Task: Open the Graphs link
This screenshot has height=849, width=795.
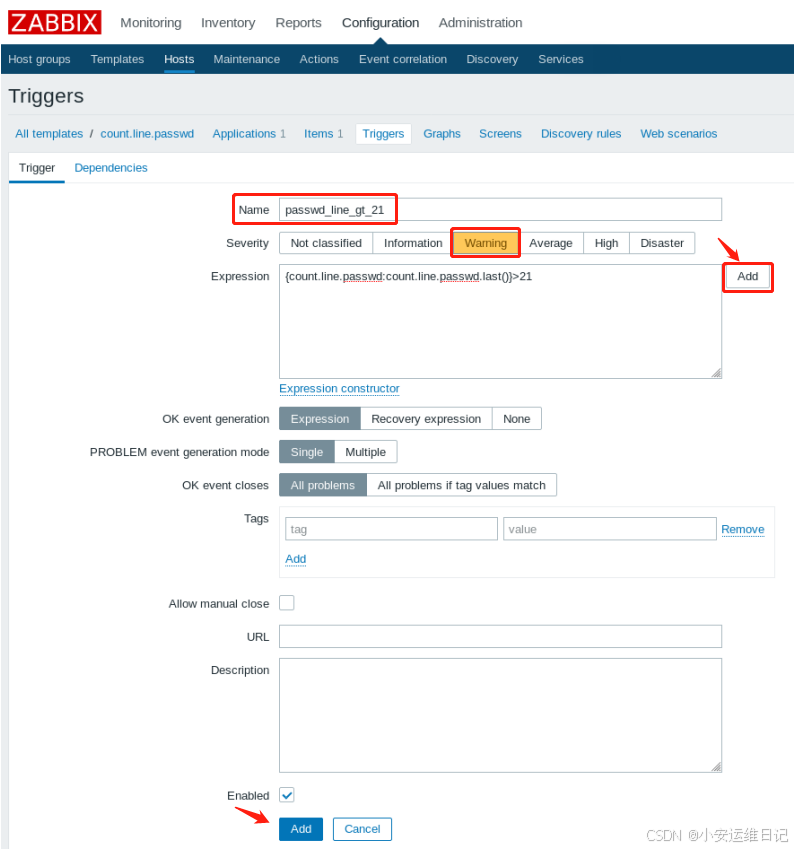Action: coord(442,134)
